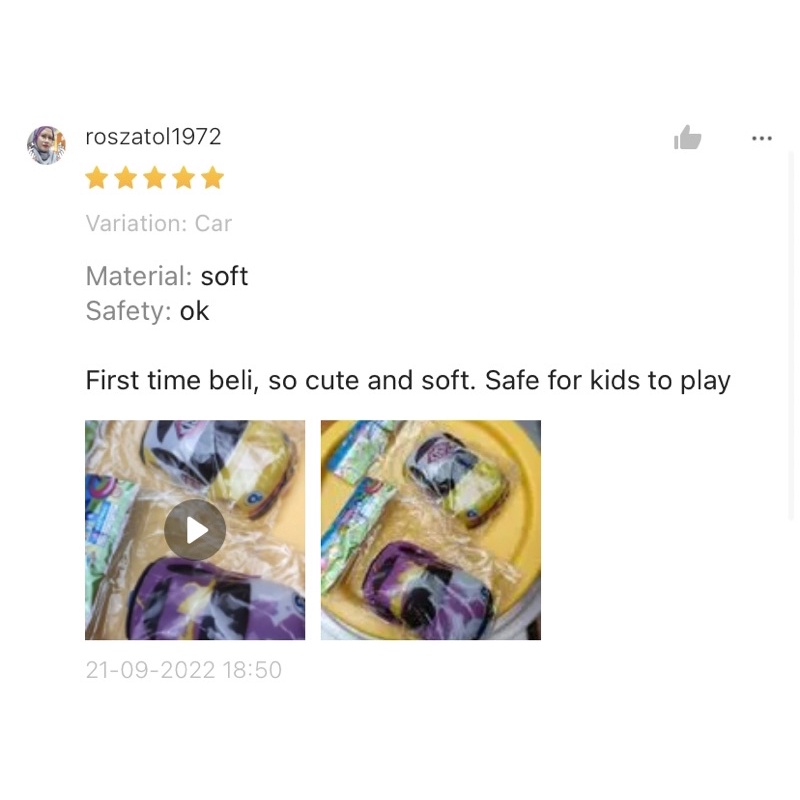This screenshot has width=800, height=800.
Task: Click the Safety: ok attribute line
Action: point(147,311)
